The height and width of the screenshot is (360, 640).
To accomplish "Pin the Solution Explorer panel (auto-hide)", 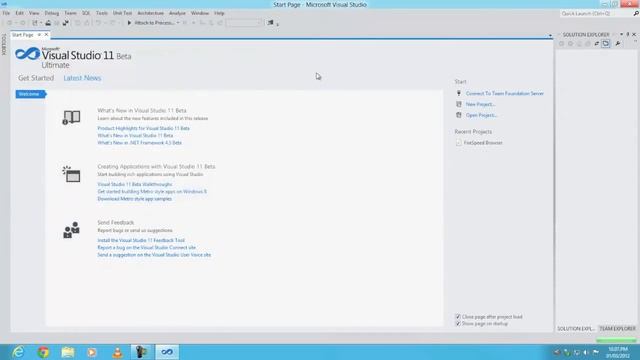I will 628,35.
